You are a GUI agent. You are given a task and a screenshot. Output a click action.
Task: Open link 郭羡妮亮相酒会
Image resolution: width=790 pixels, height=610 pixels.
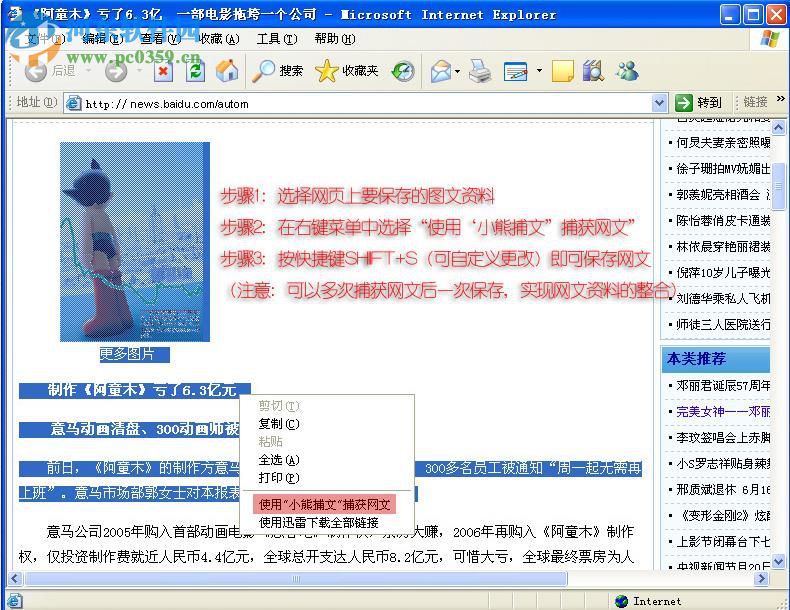tap(723, 194)
